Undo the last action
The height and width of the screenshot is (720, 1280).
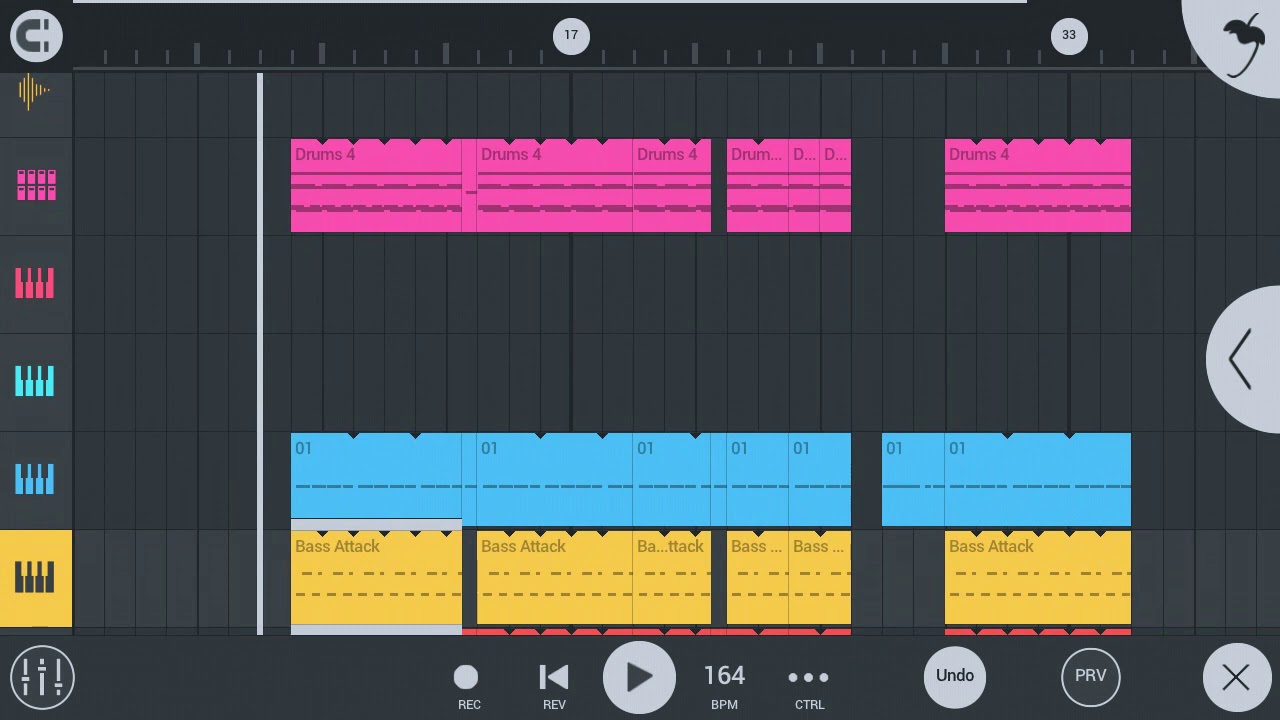point(955,676)
